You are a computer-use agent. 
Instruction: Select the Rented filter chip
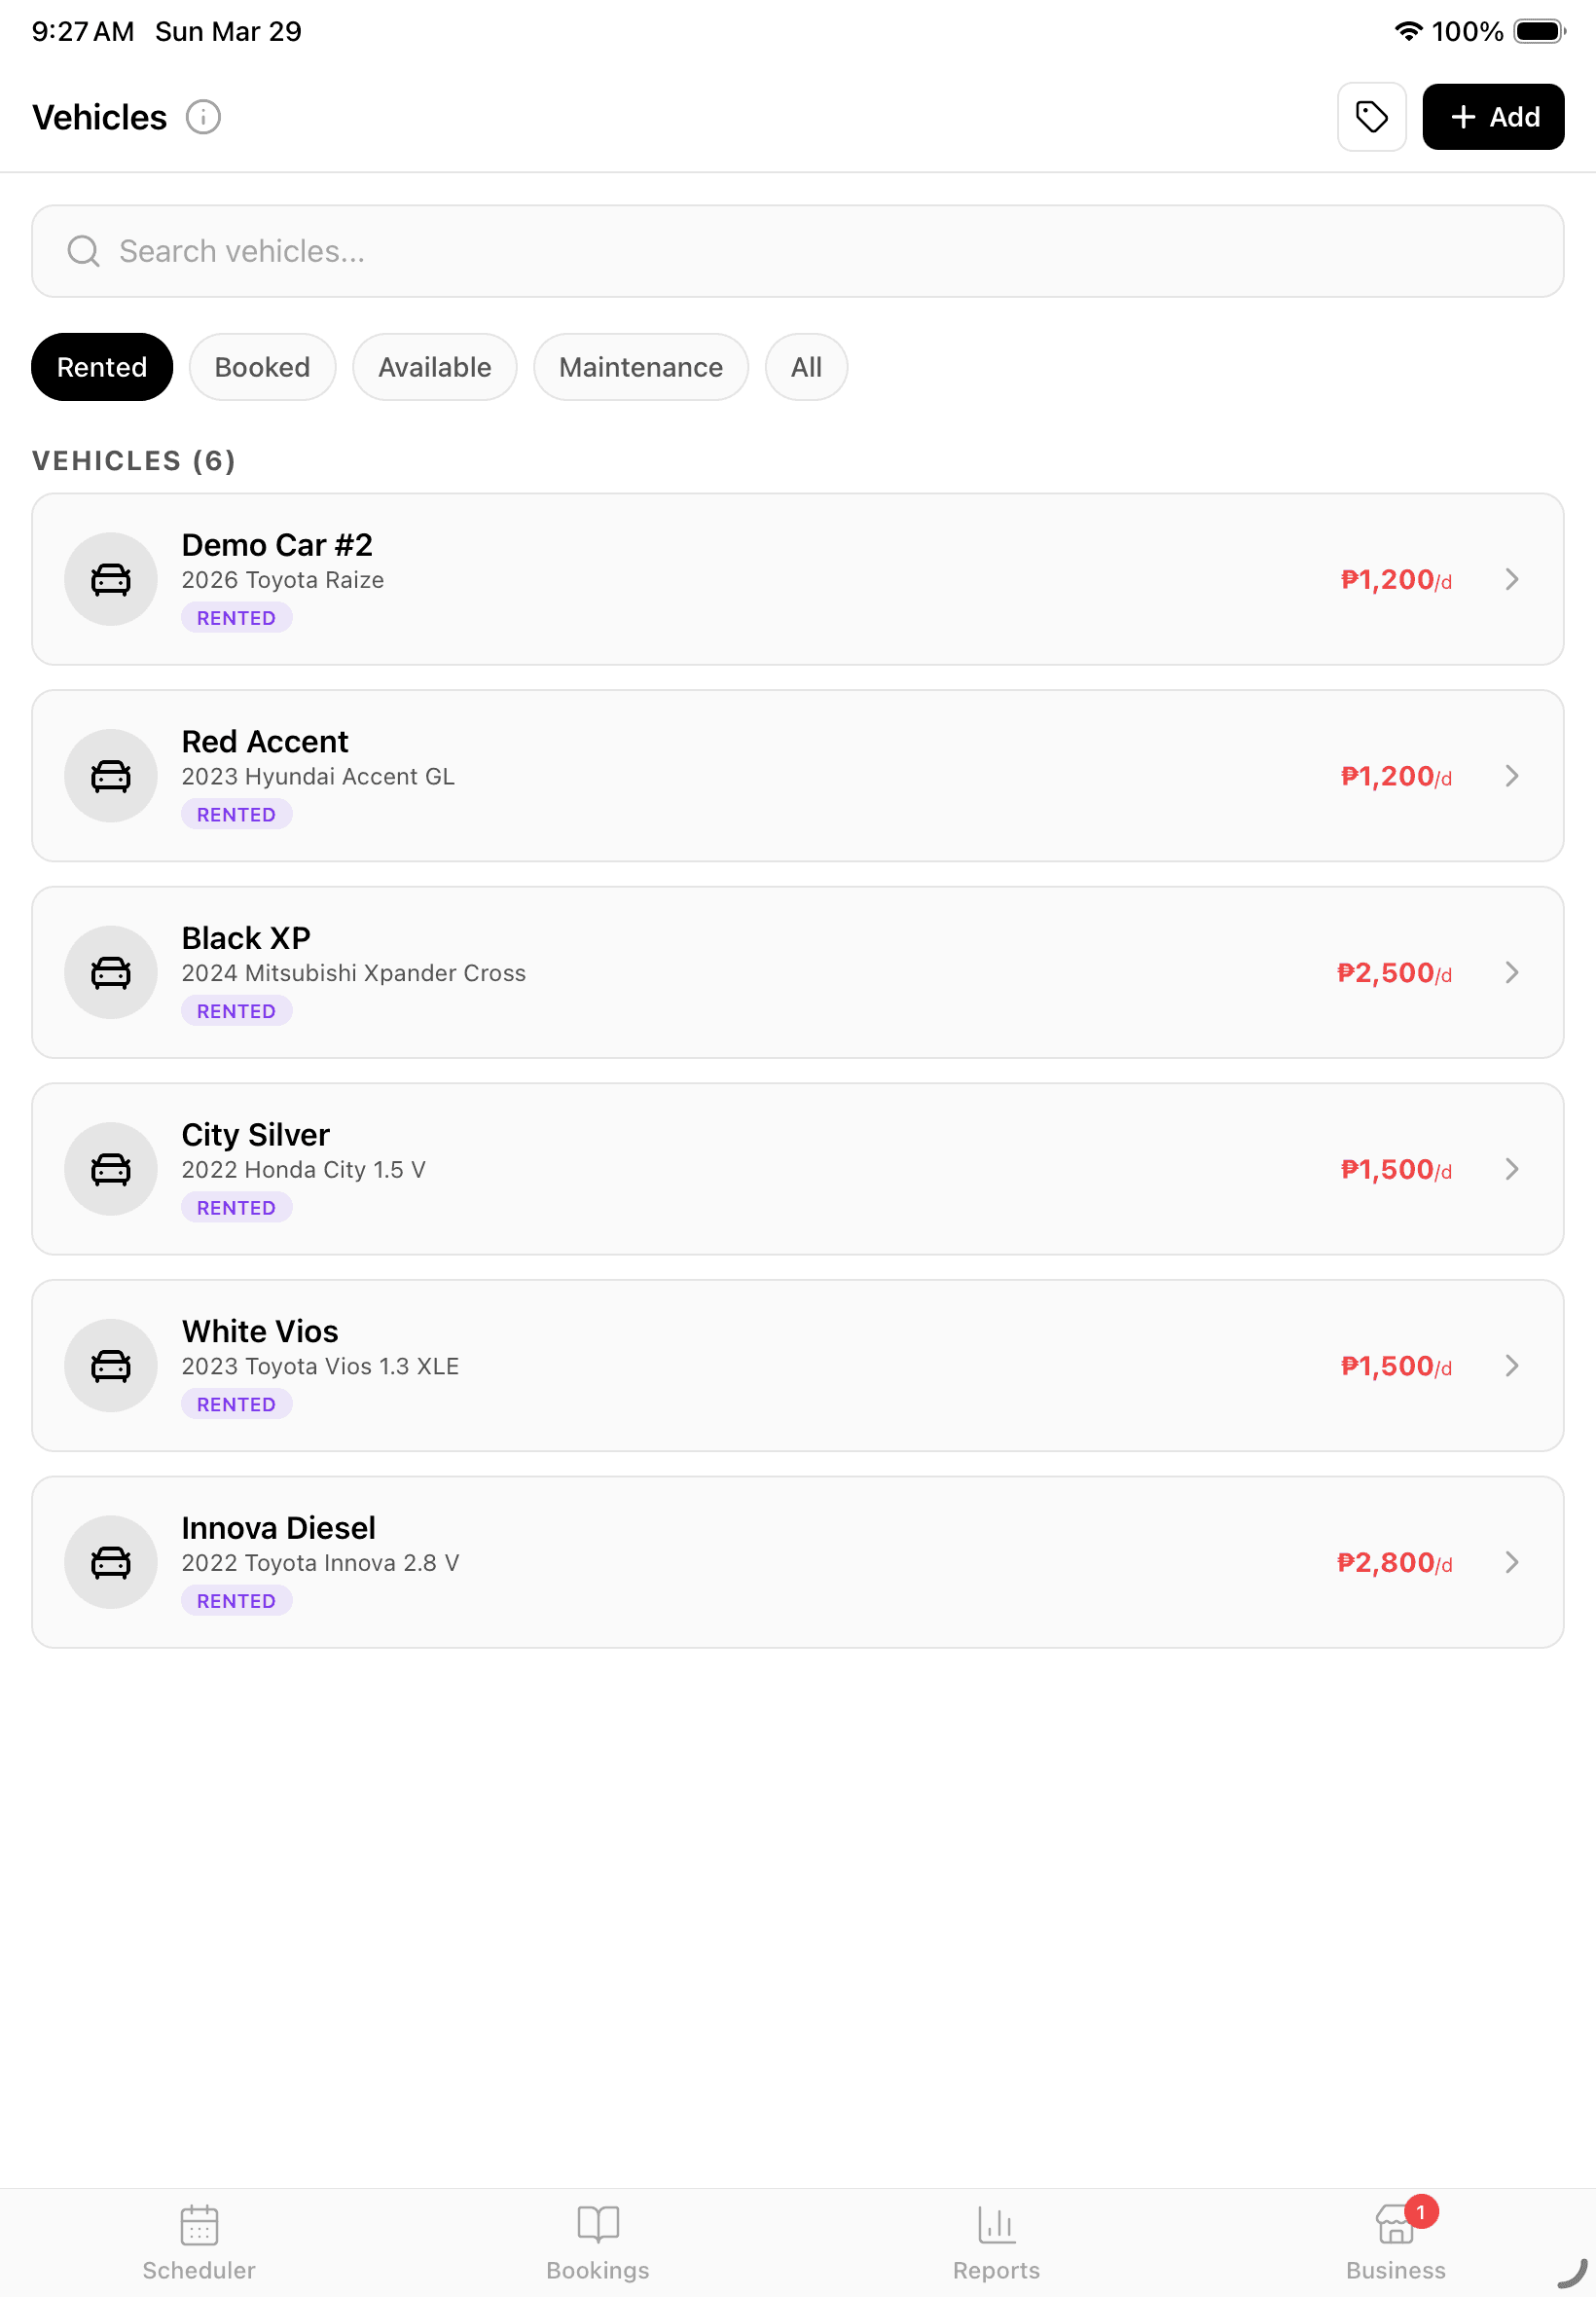point(102,367)
